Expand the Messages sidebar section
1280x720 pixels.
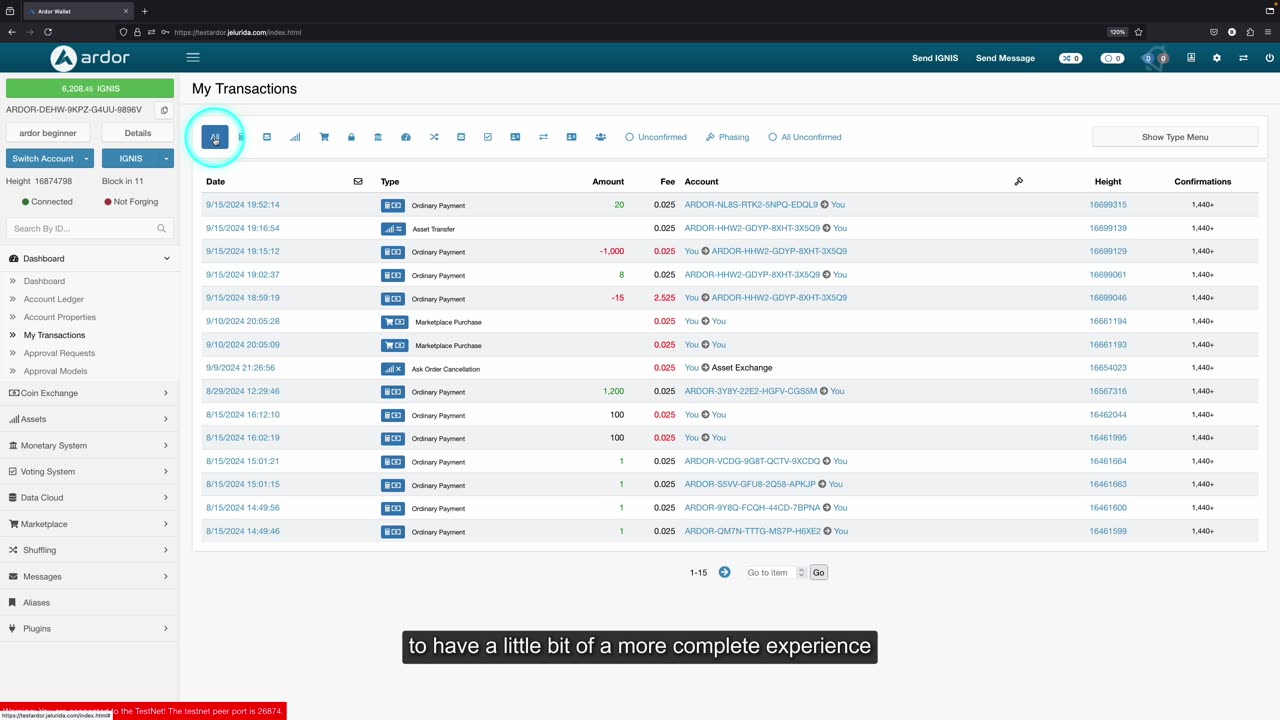[90, 576]
